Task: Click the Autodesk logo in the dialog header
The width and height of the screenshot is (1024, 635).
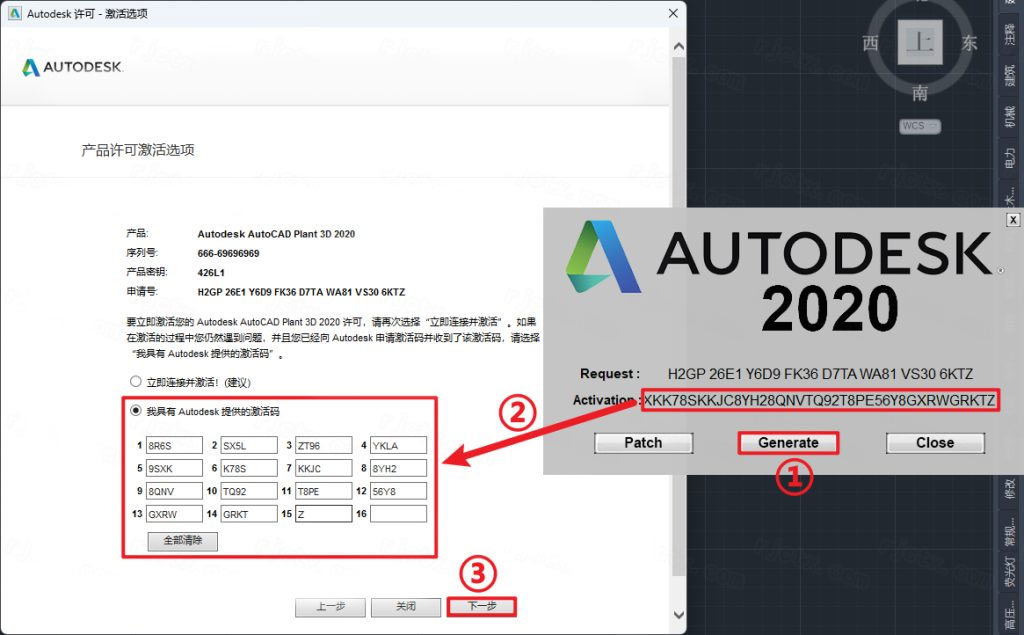Action: coord(72,67)
